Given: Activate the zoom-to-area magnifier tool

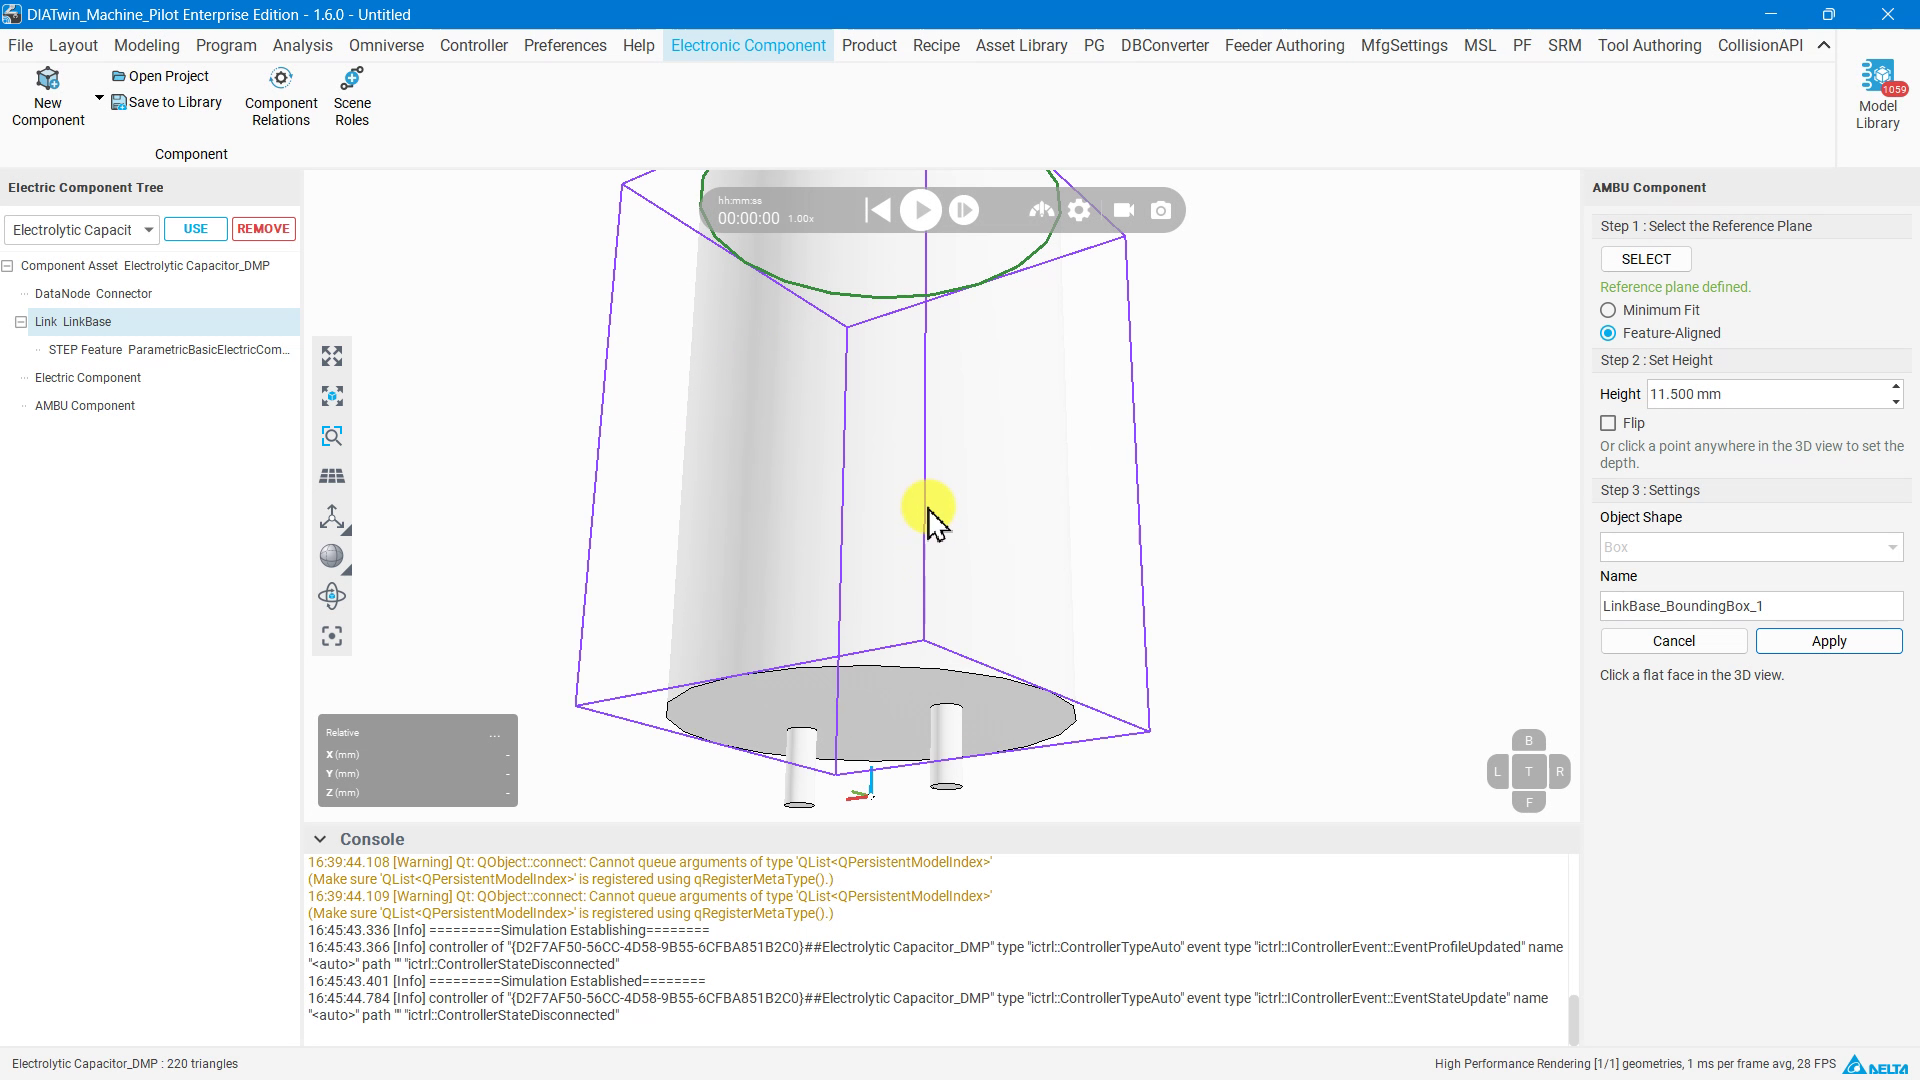Looking at the screenshot, I should point(332,437).
